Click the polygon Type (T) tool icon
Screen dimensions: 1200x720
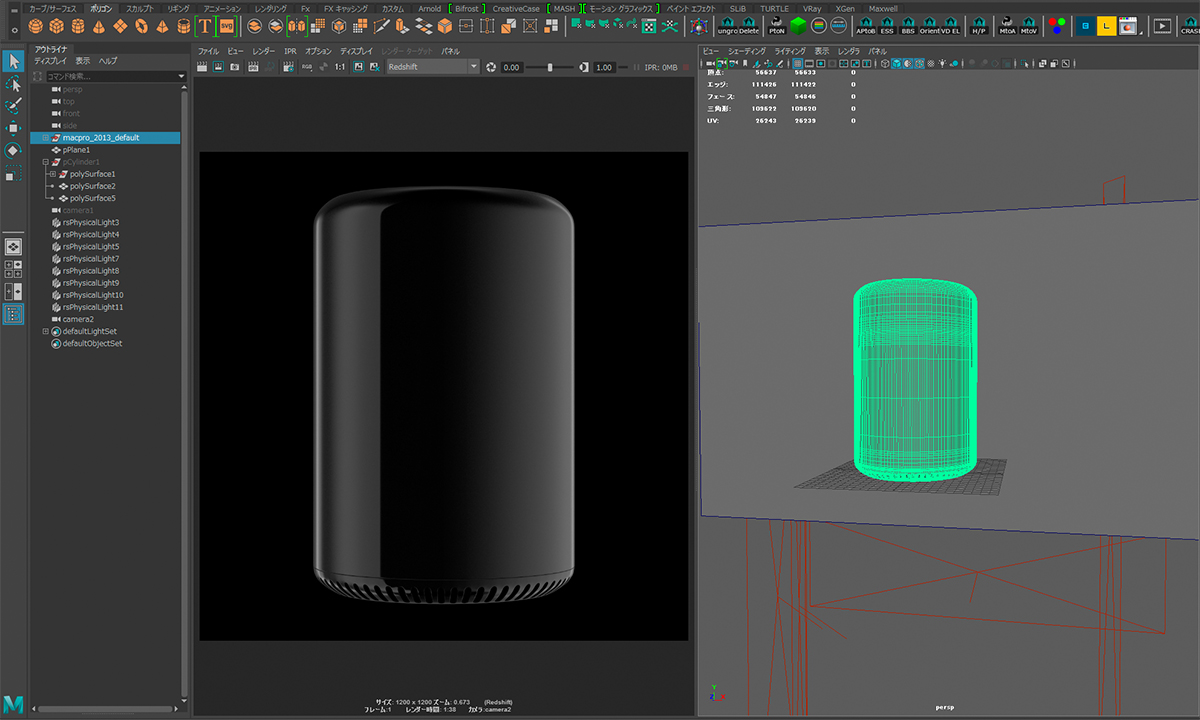205,26
